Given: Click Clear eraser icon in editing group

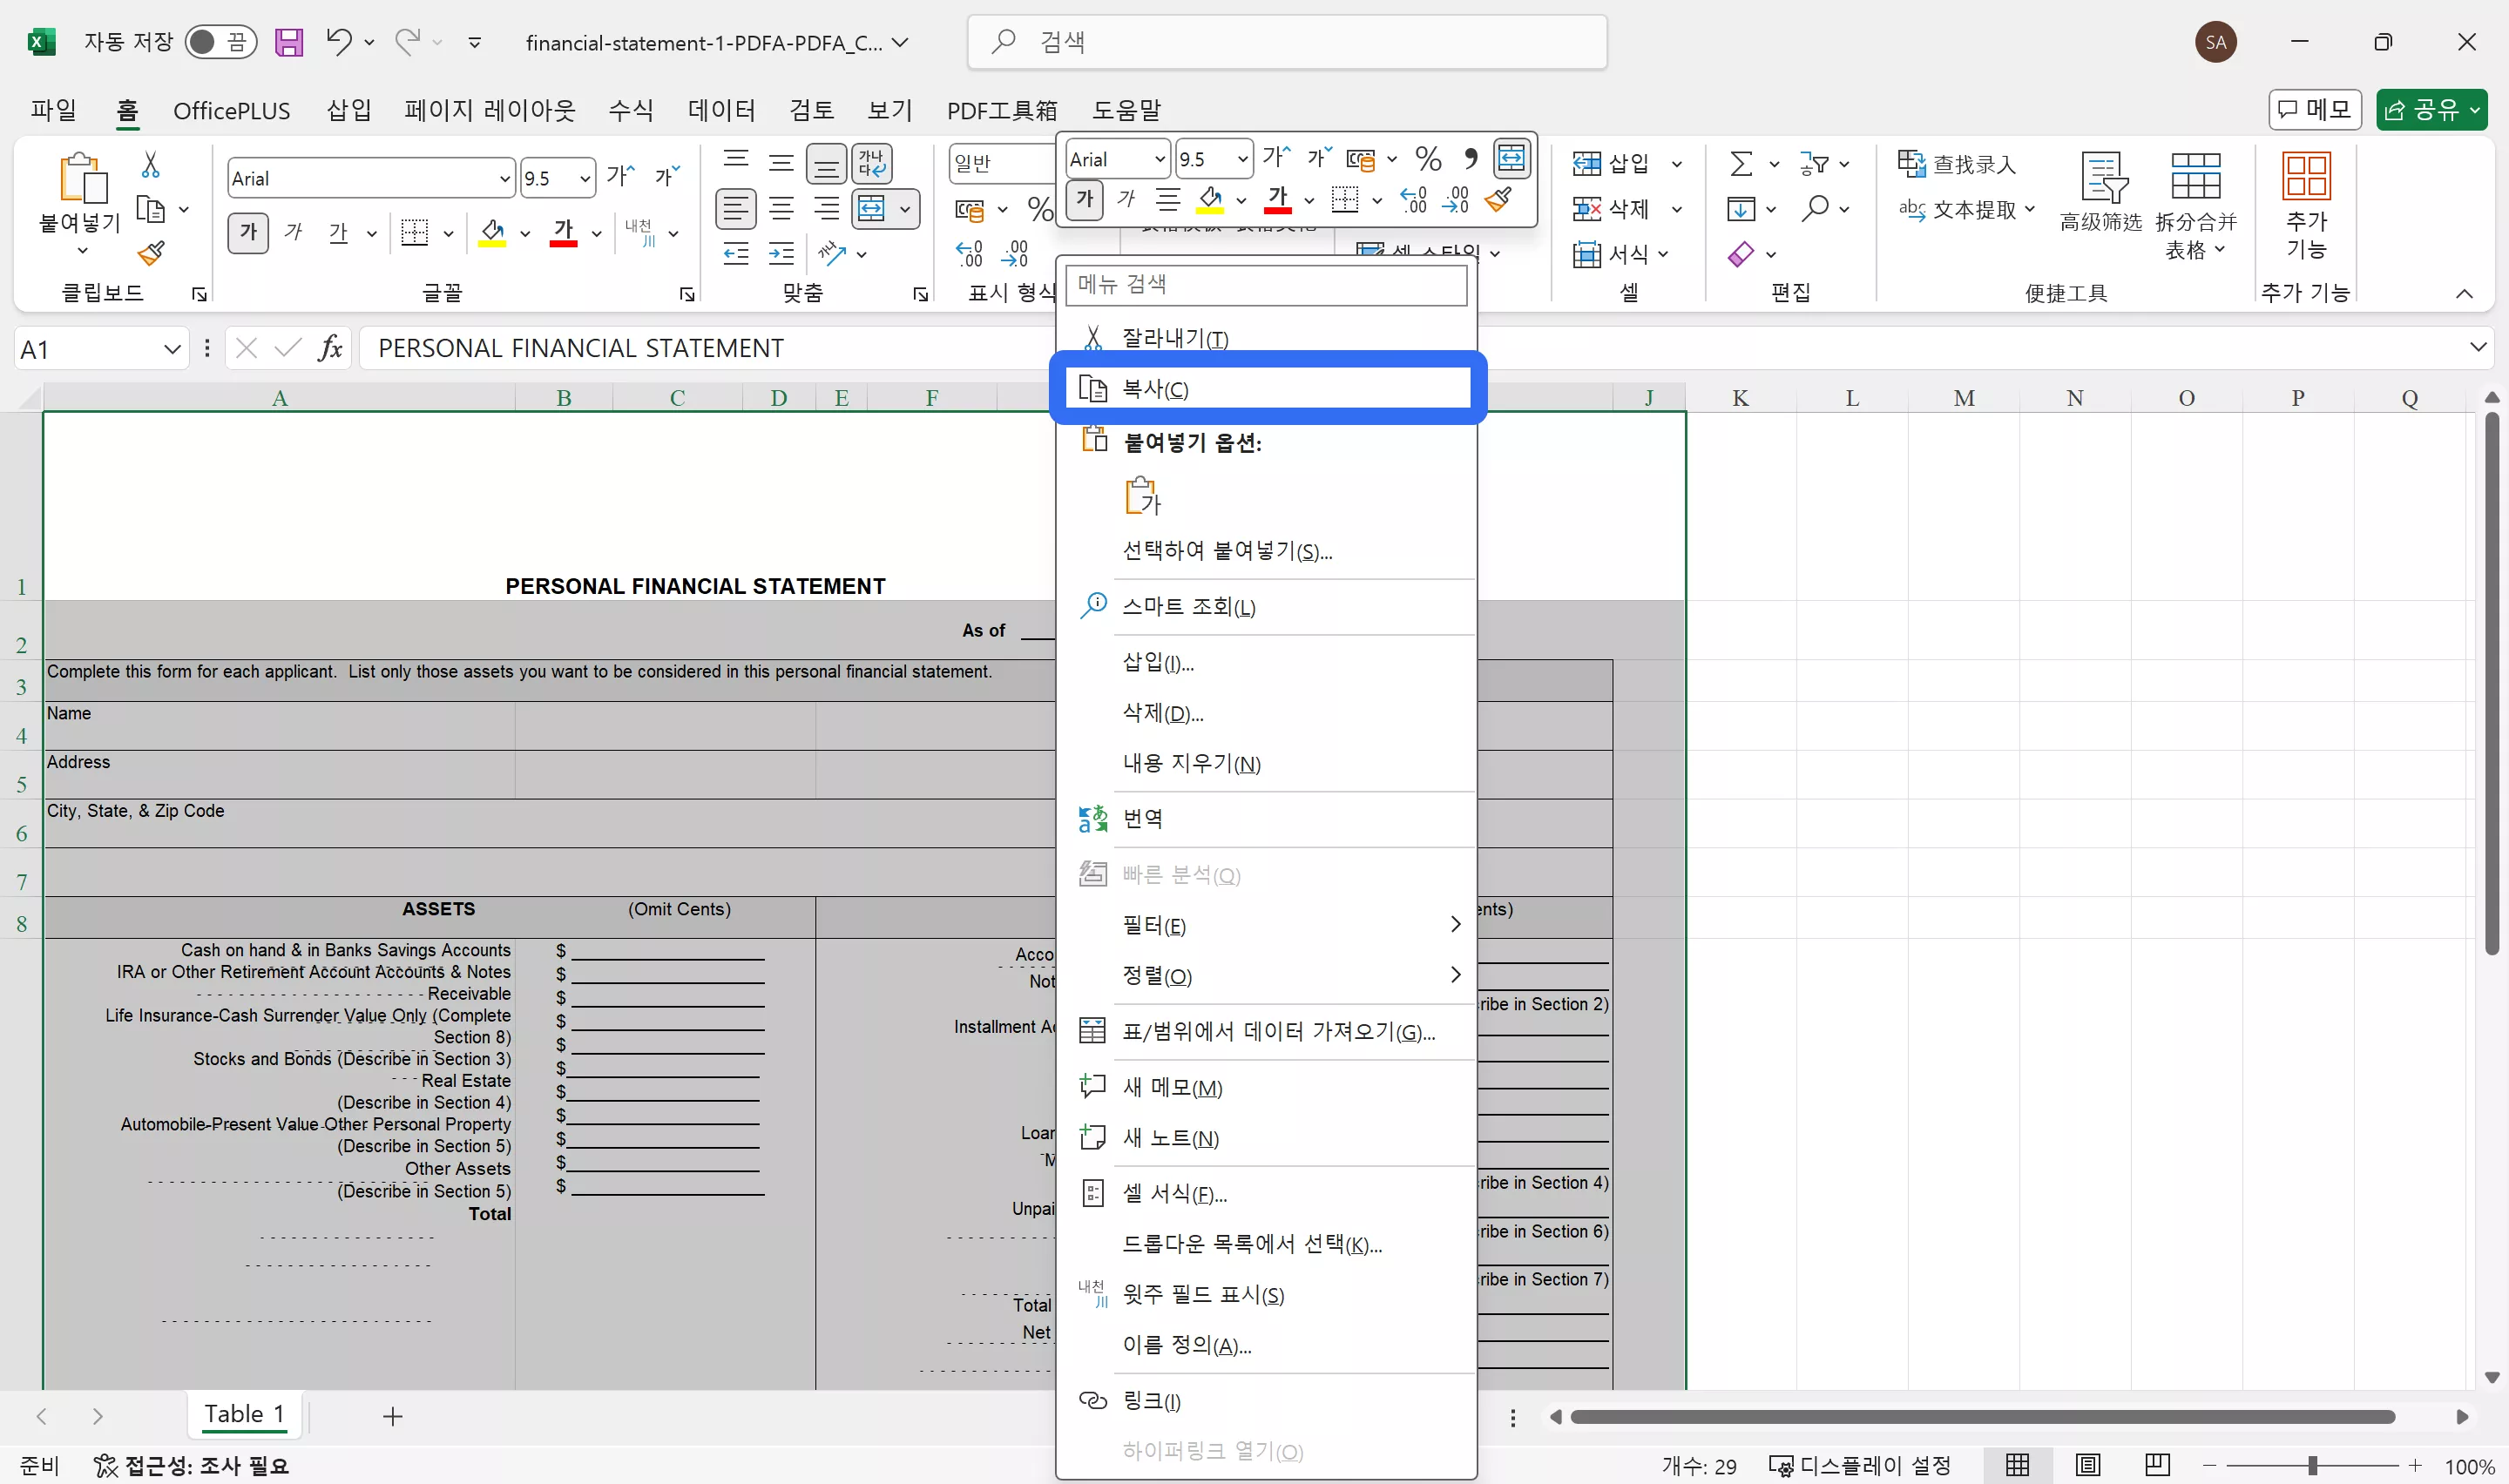Looking at the screenshot, I should tap(1741, 254).
